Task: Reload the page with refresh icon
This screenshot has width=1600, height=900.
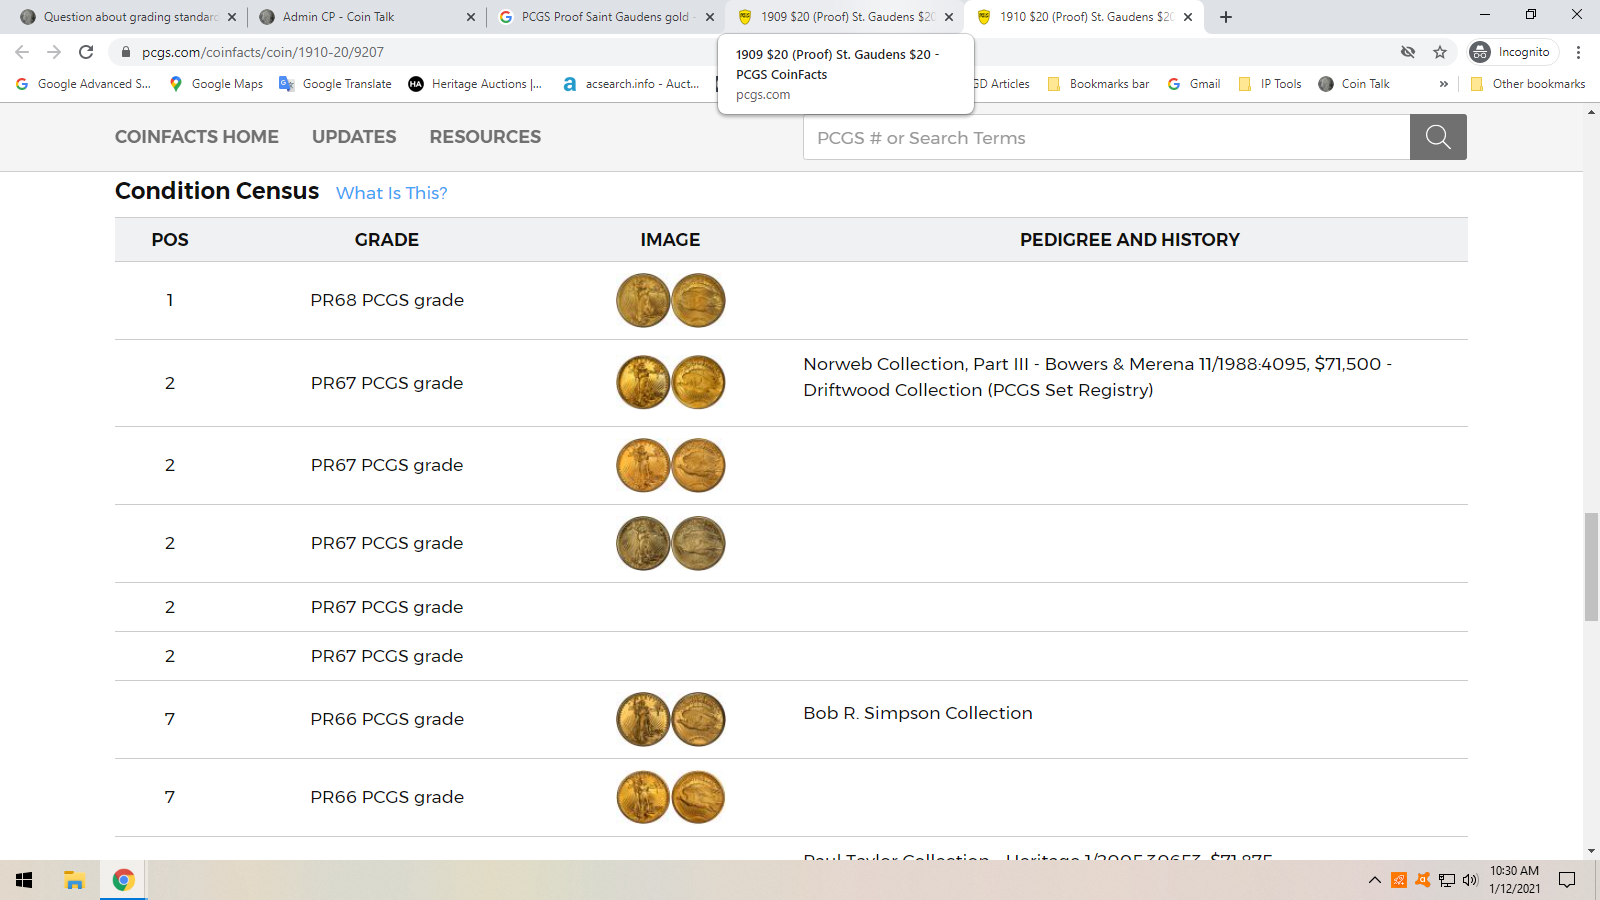Action: point(86,52)
